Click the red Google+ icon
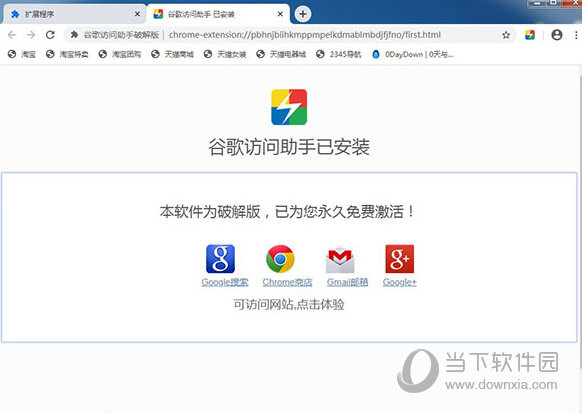Screen dimensions: 582x414 tap(400, 259)
